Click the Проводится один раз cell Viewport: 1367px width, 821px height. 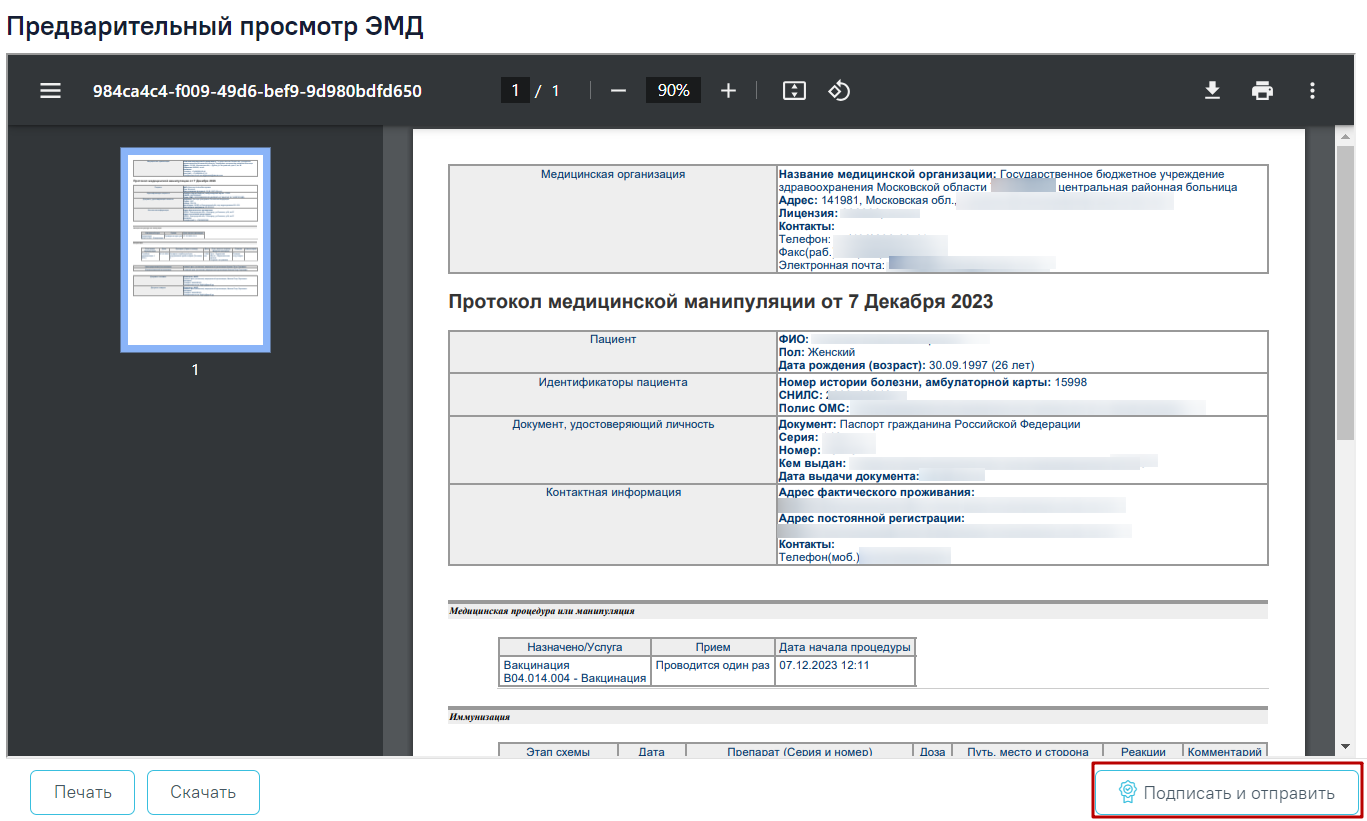[x=713, y=671]
